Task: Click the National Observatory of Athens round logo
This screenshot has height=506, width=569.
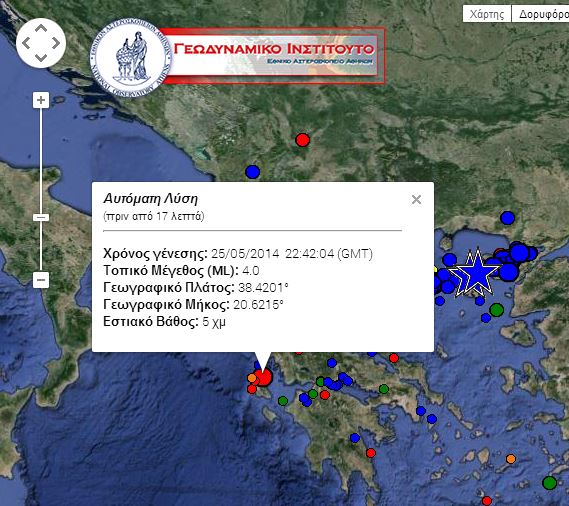Action: [x=130, y=58]
